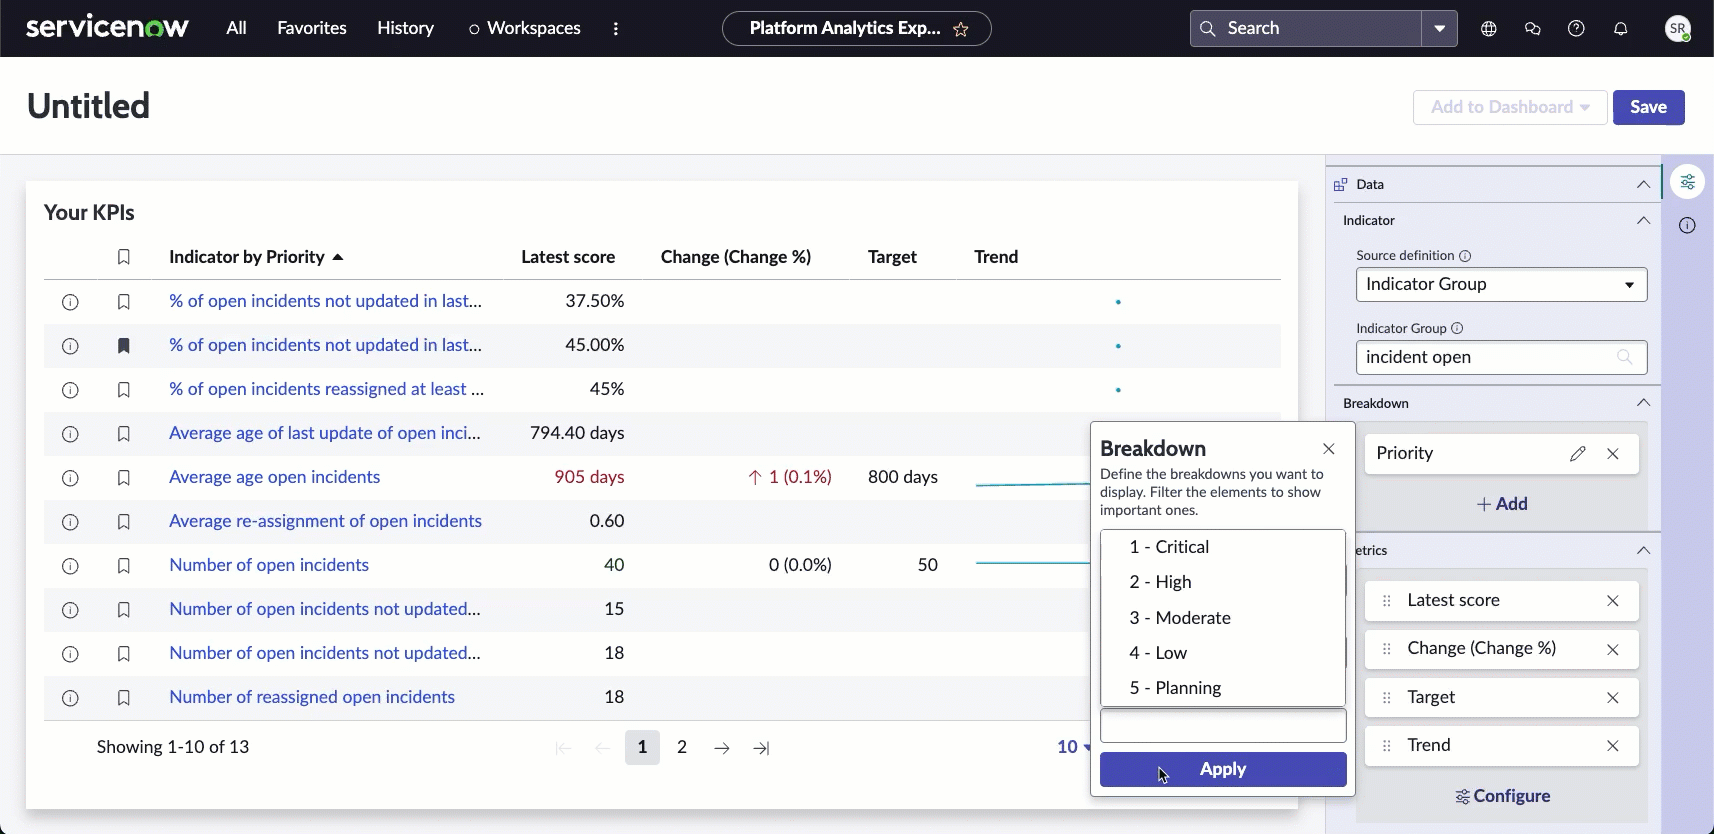Toggle bookmark for Number of reassigned open incidents
Viewport: 1714px width, 834px height.
coord(124,698)
